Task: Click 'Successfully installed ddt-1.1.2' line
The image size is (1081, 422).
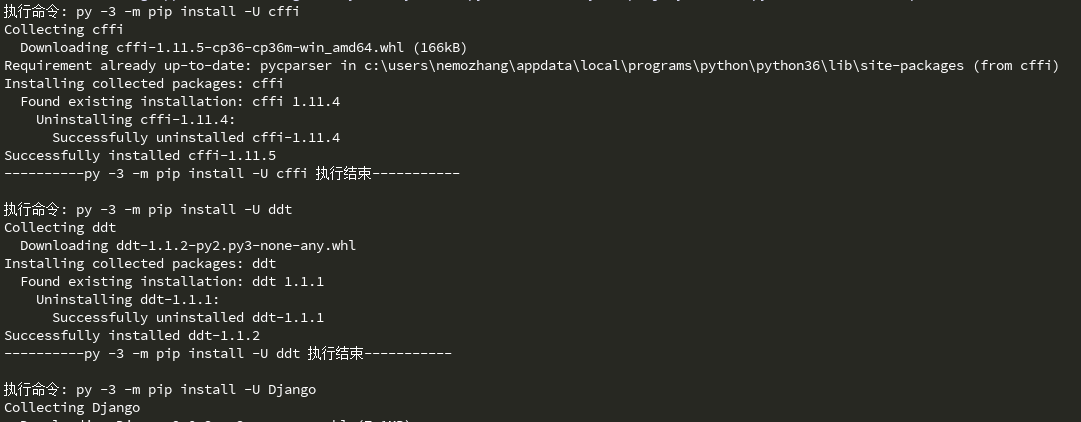Action: click(x=132, y=335)
